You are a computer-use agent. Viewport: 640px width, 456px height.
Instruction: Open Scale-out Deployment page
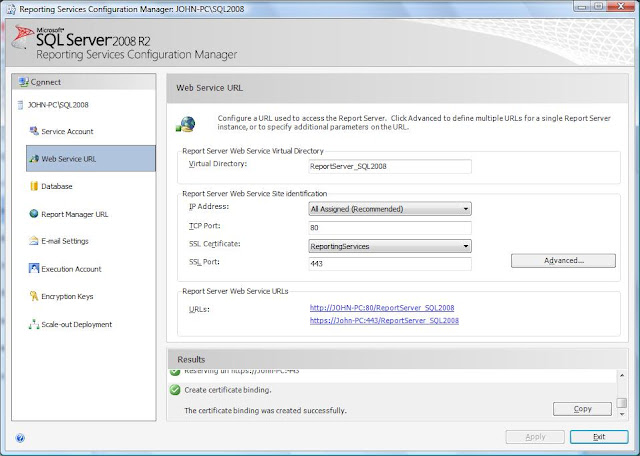tap(76, 325)
